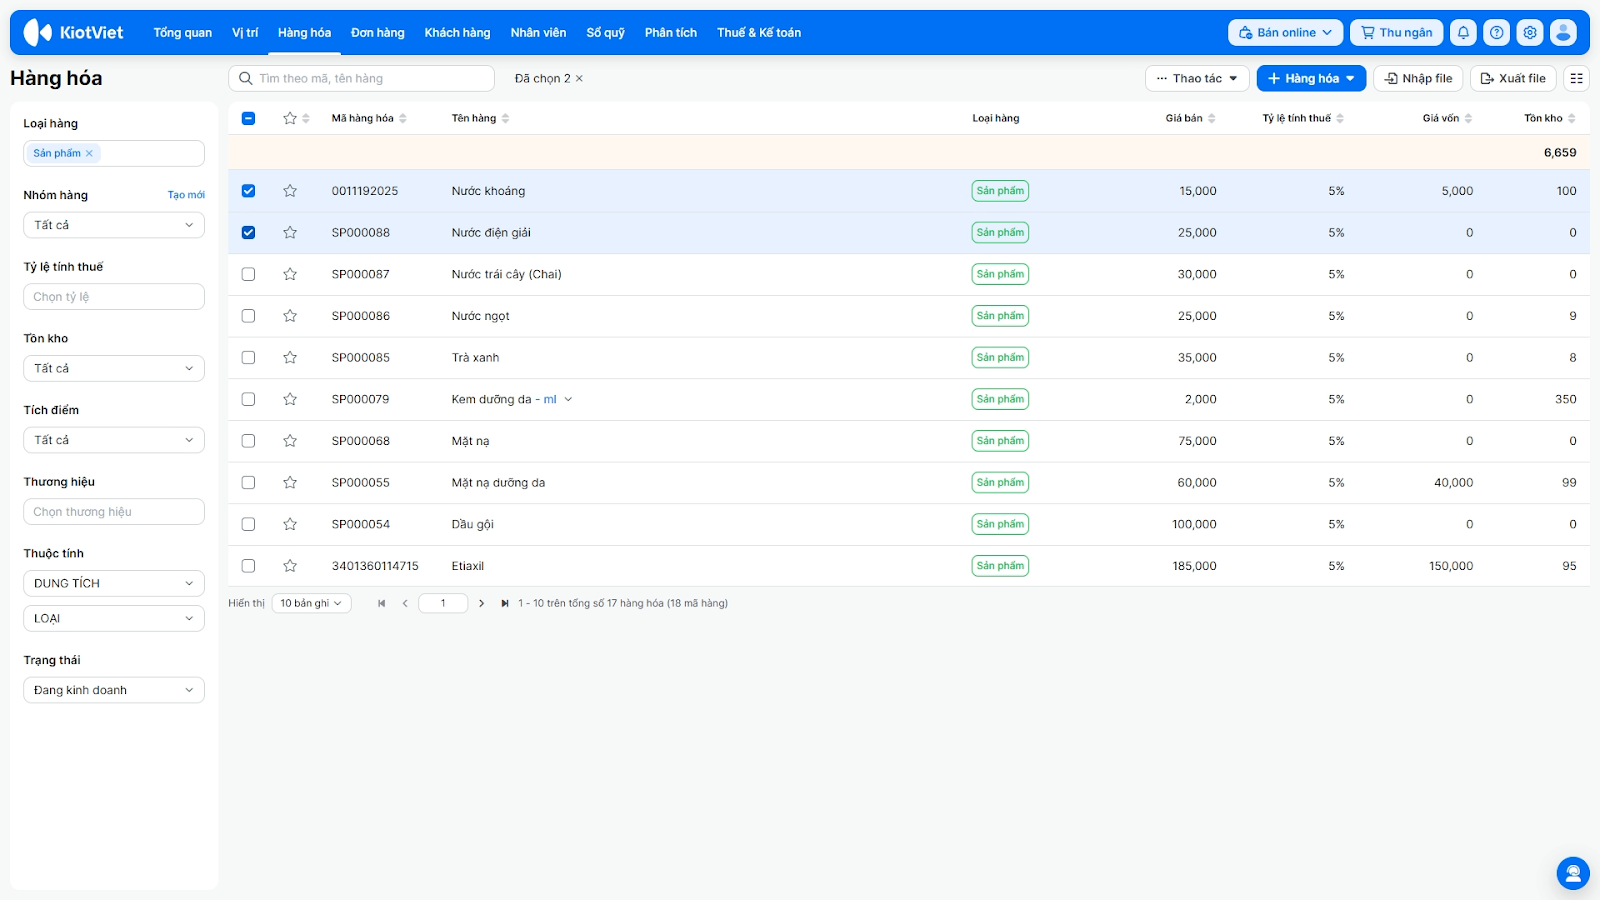Open the settings gear icon
Image resolution: width=1600 pixels, height=900 pixels.
(x=1529, y=33)
